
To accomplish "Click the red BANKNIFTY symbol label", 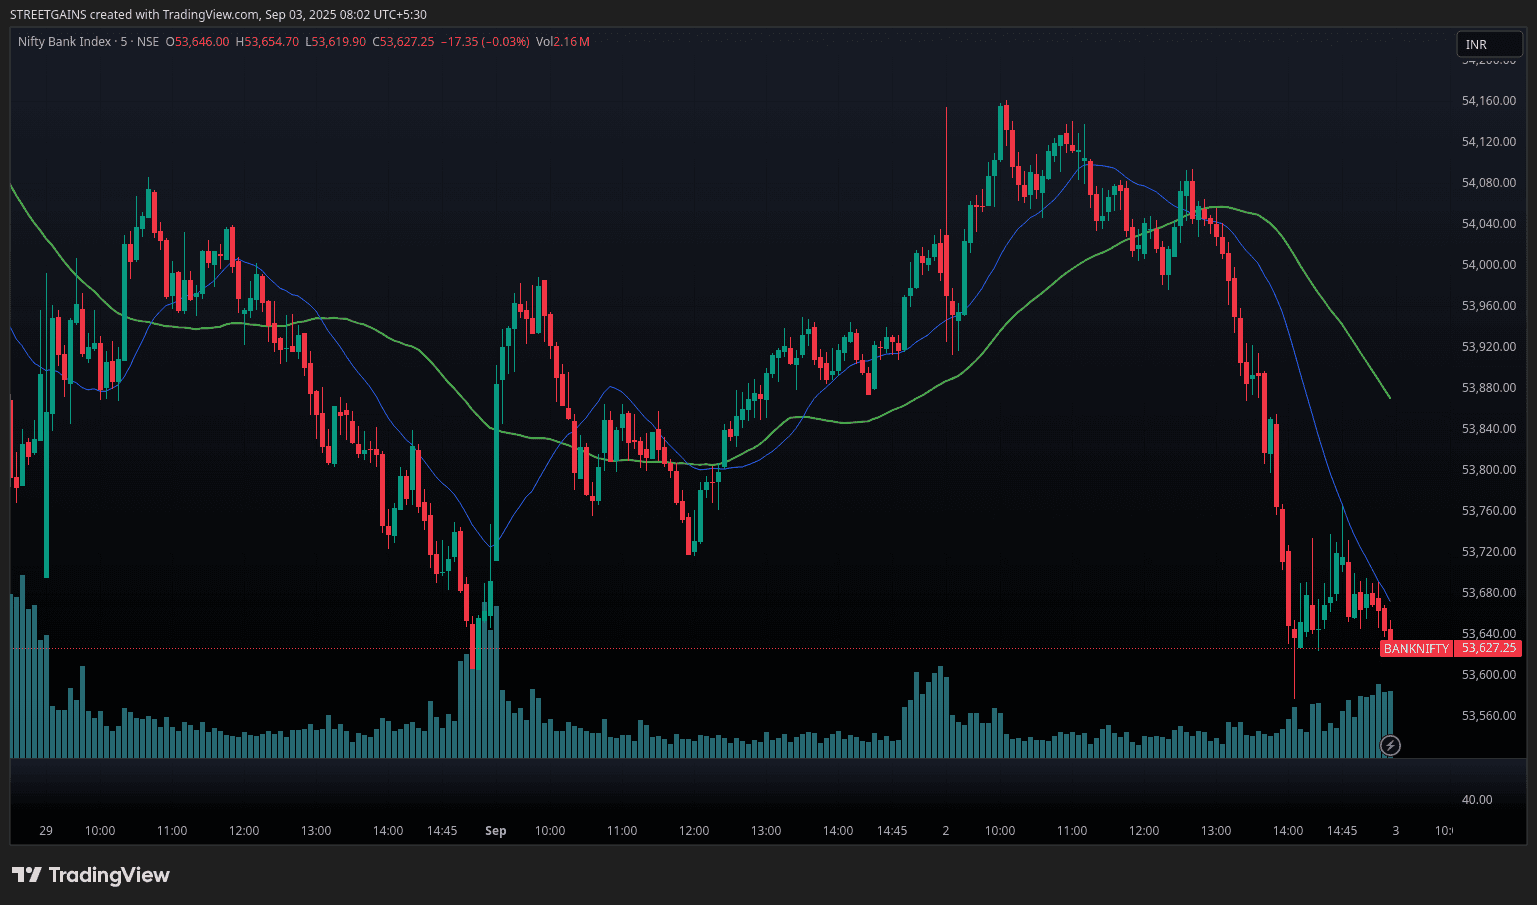I will (x=1416, y=649).
